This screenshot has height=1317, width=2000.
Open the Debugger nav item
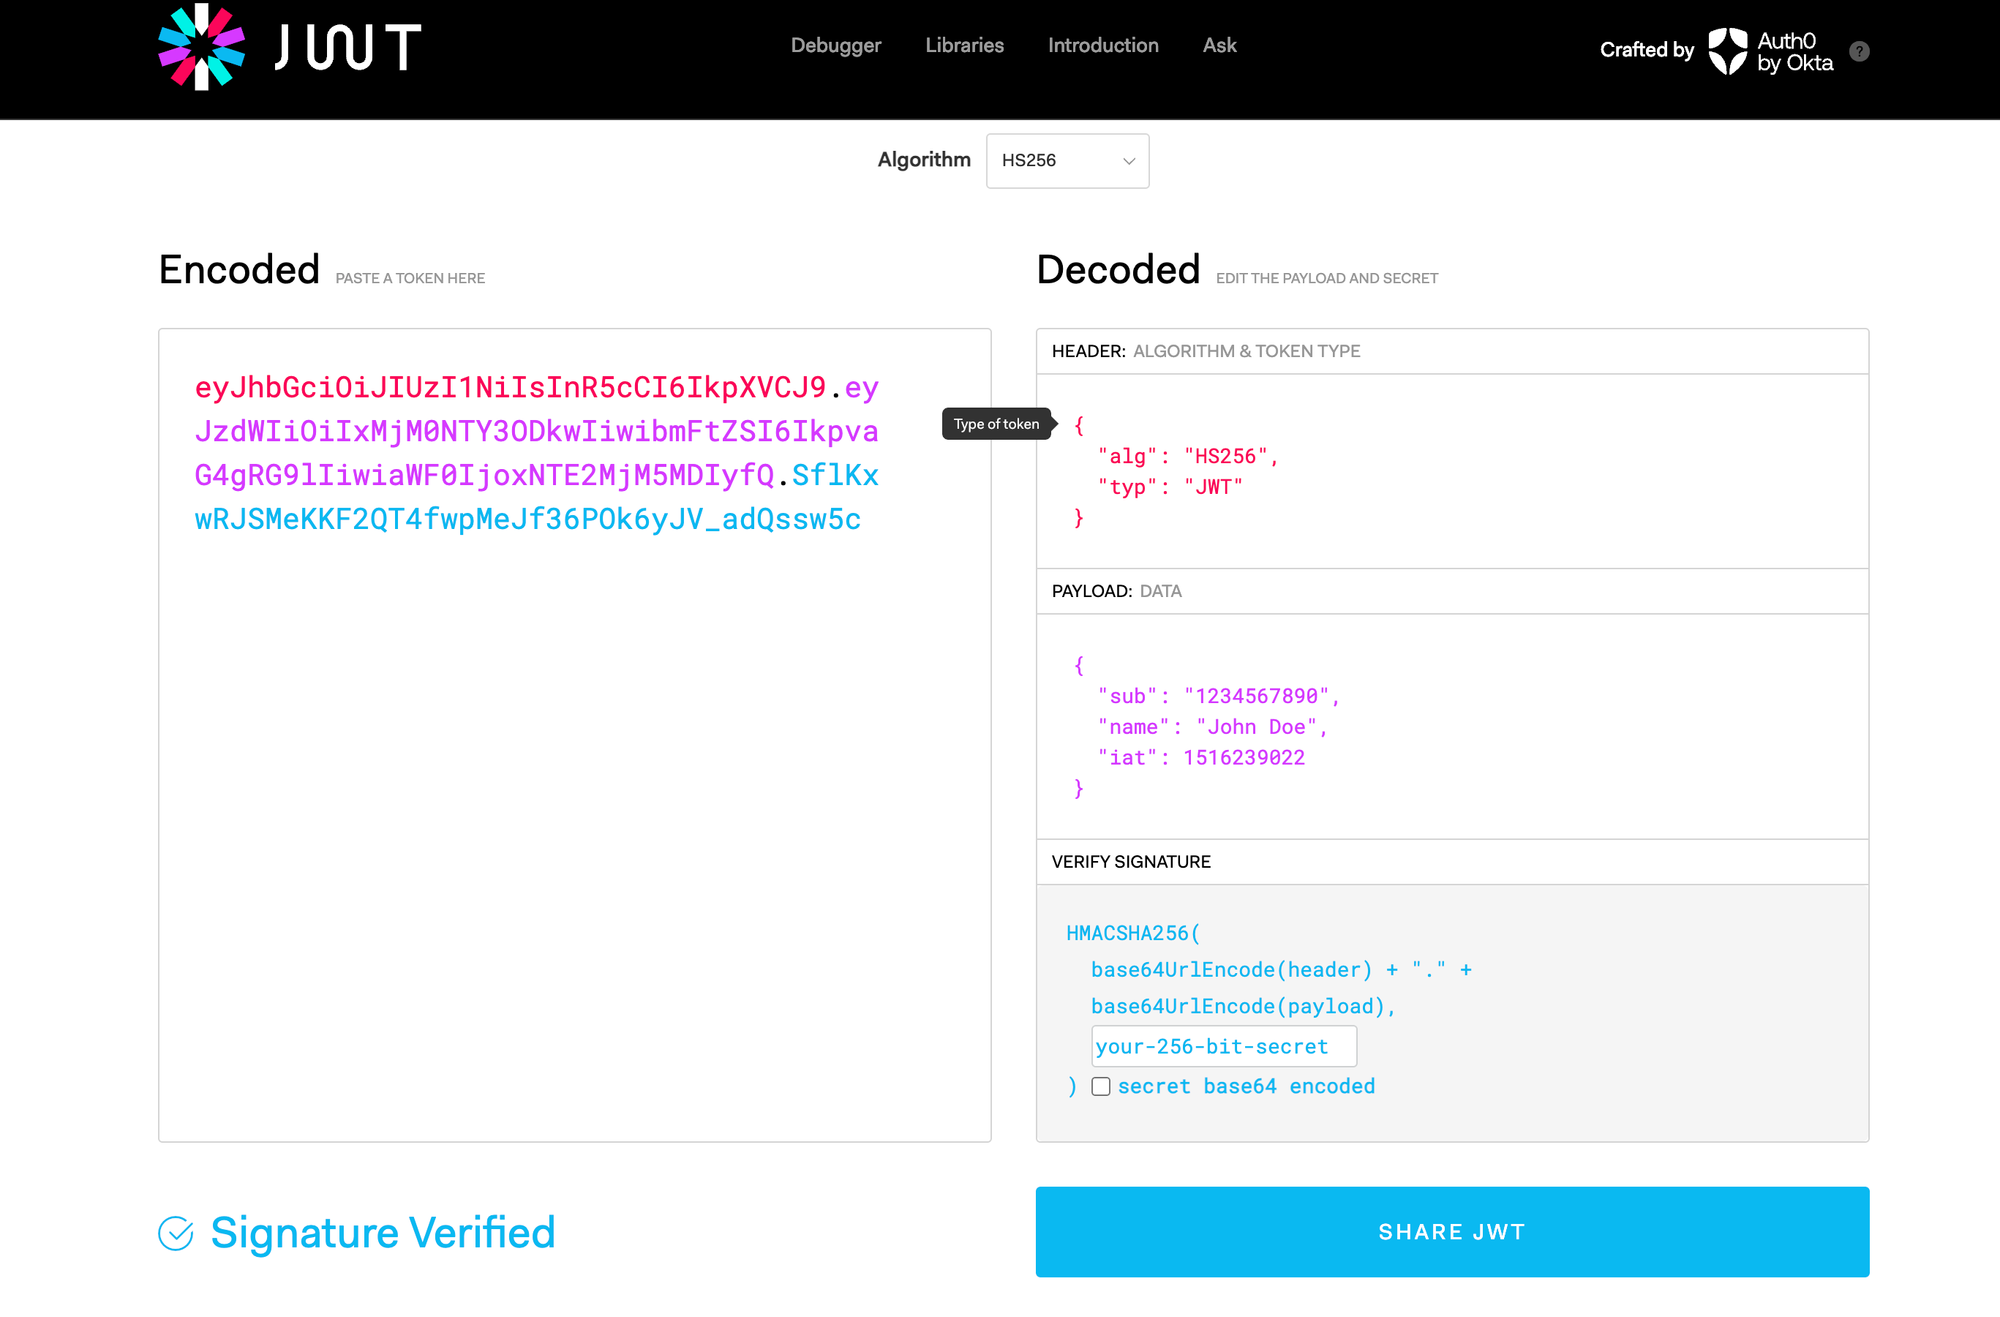pos(836,45)
